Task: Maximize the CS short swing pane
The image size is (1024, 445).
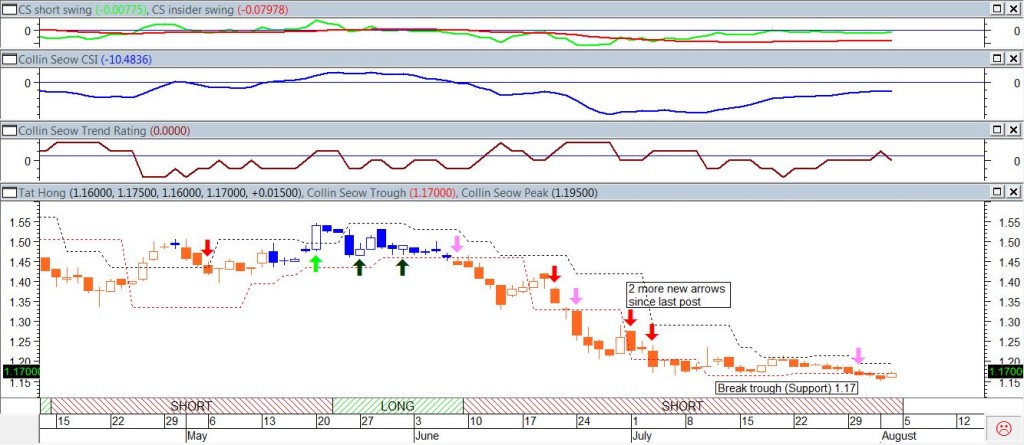Action: (997, 9)
